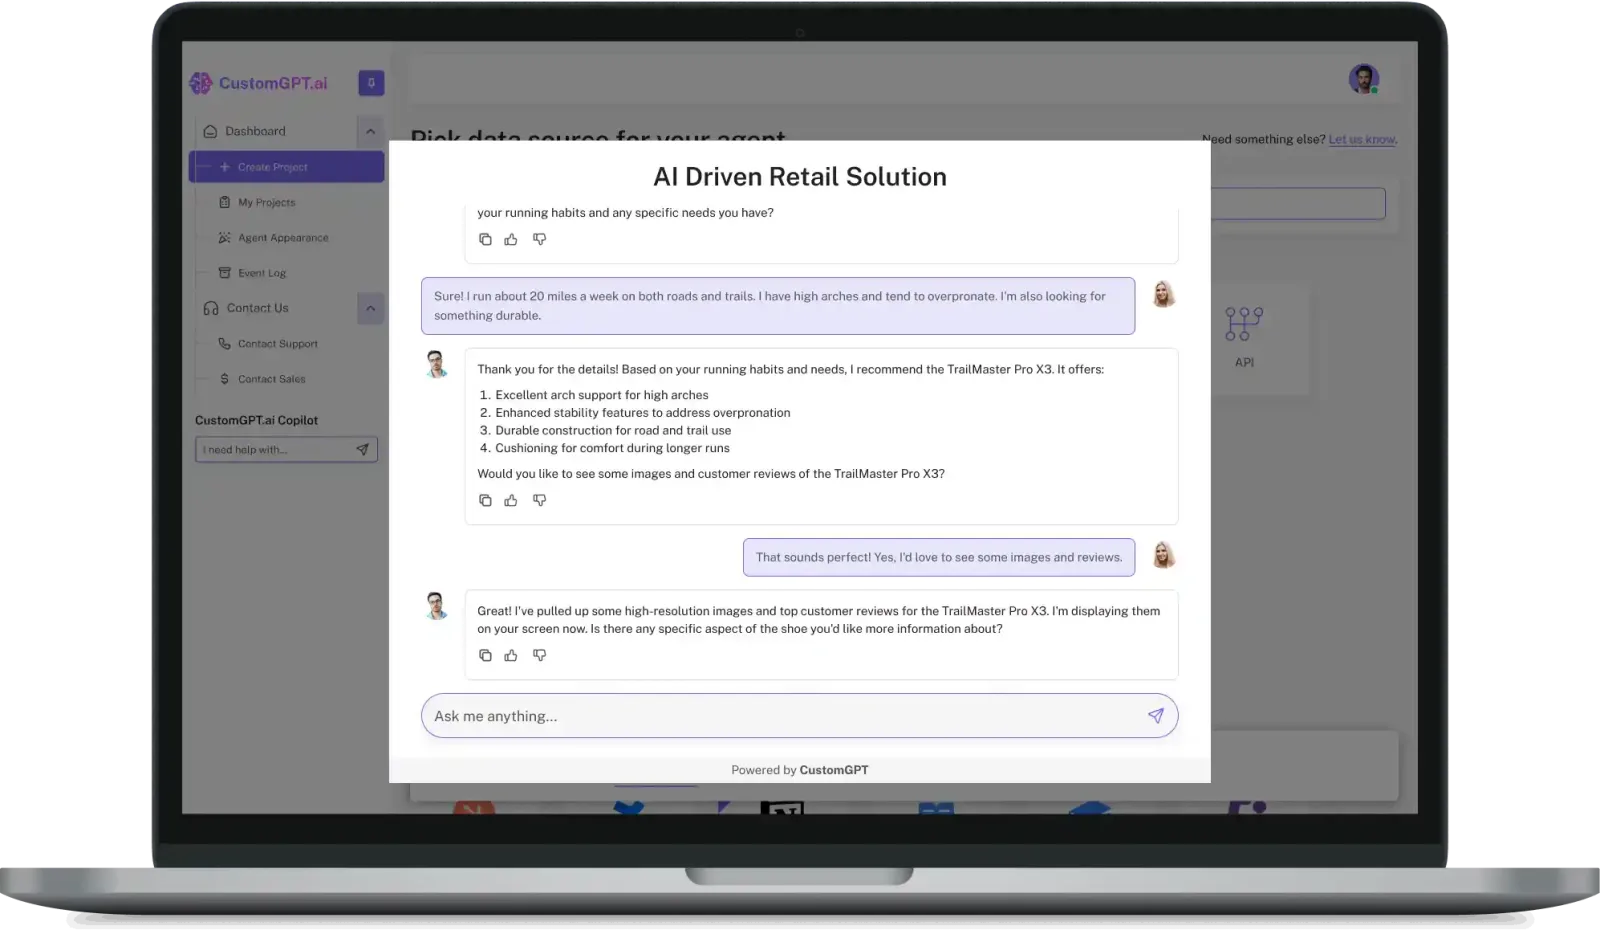
Task: Click the 'CustomGPT.ai Copilot' heading
Action: coord(256,420)
